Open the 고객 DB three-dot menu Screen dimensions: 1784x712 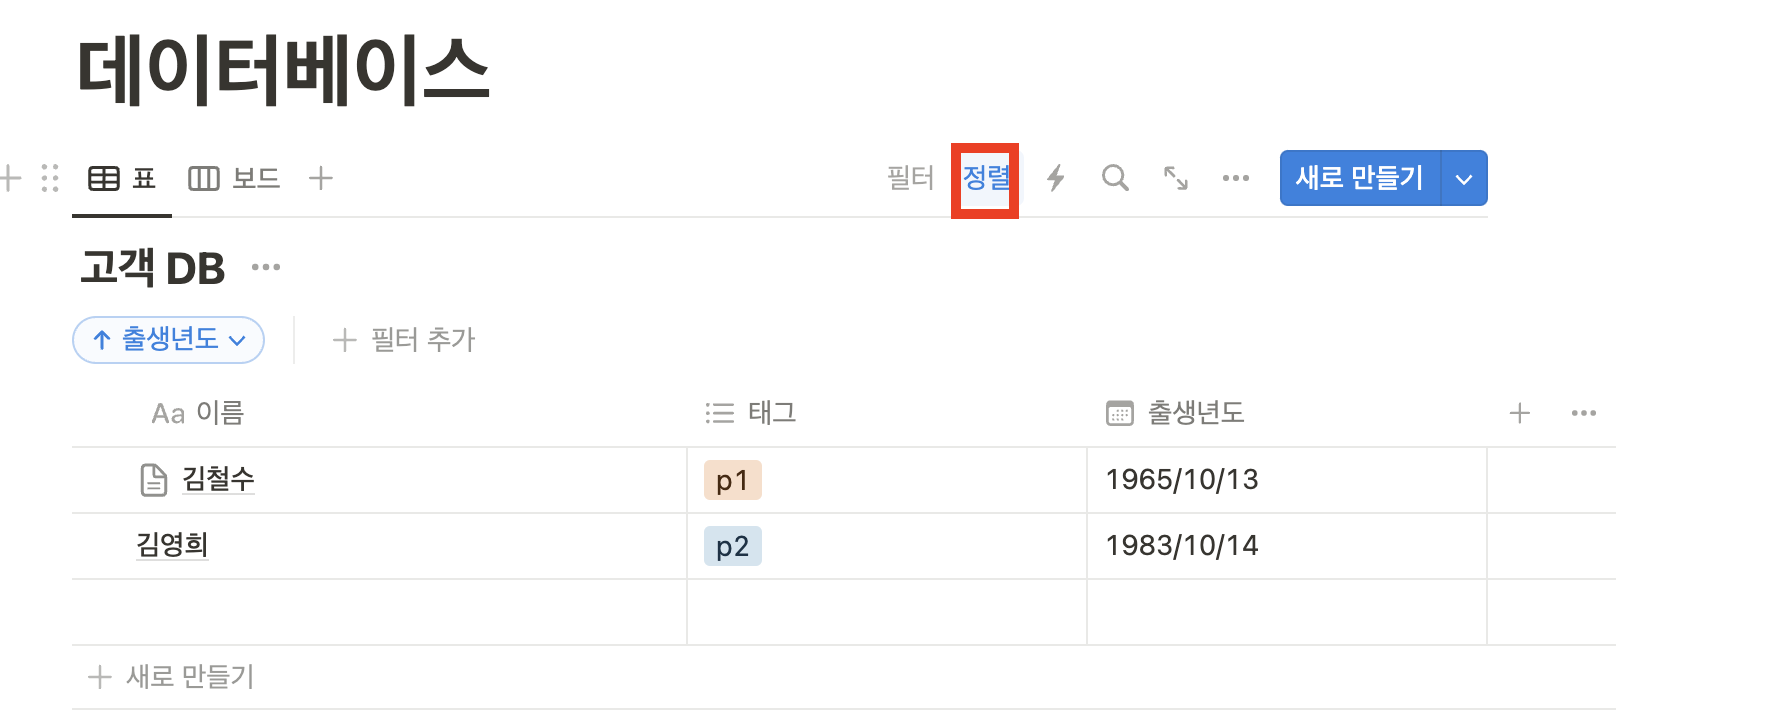266,267
